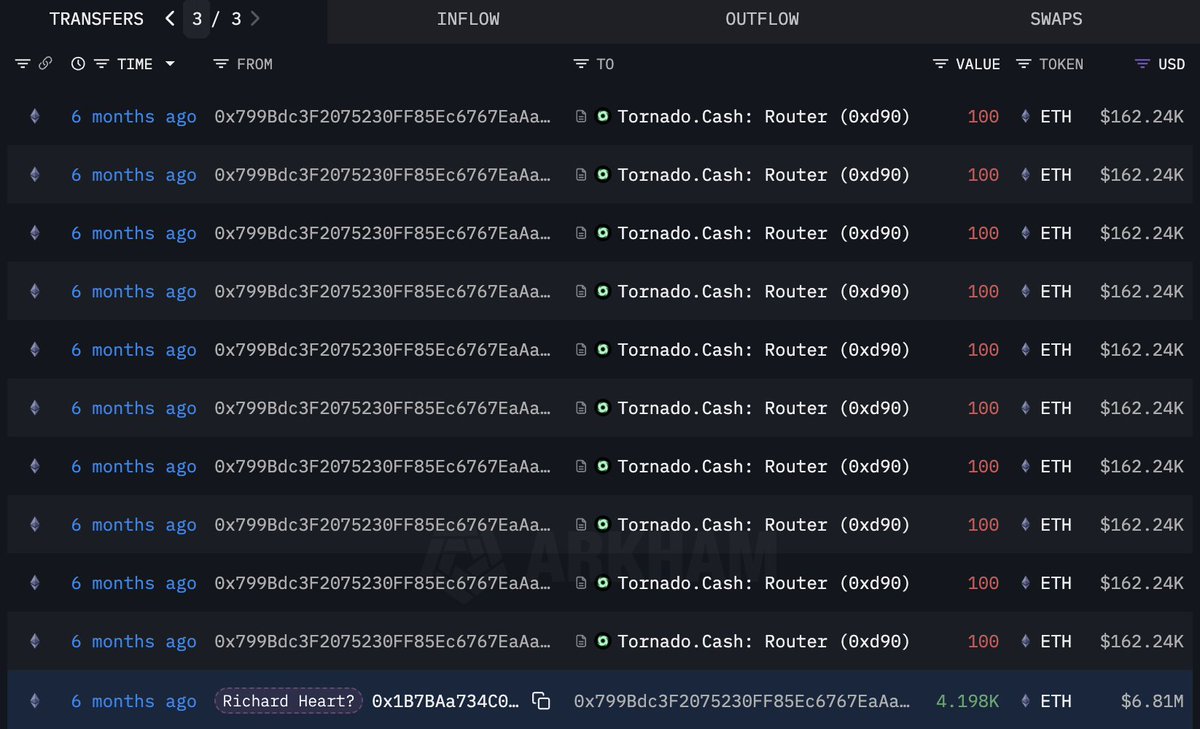Go to previous transfers page
This screenshot has height=729, width=1200.
170,19
